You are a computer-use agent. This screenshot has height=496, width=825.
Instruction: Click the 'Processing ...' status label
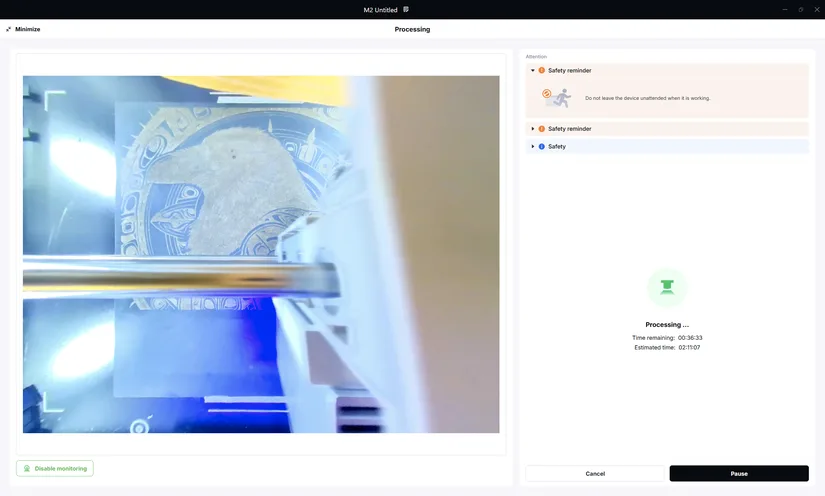(667, 325)
